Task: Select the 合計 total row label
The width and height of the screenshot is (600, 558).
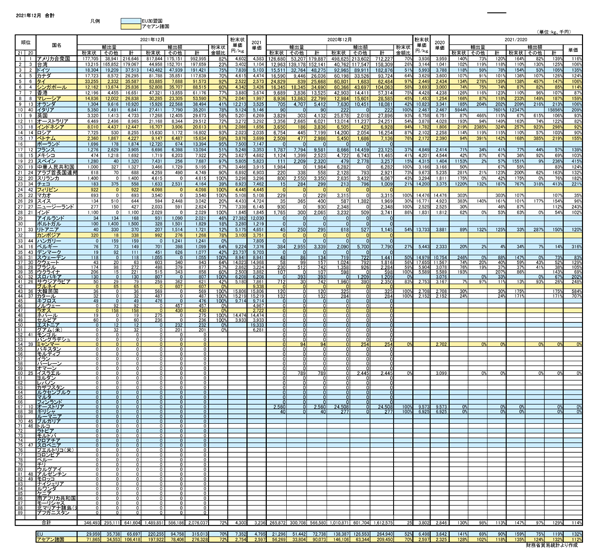Action: coord(46,522)
